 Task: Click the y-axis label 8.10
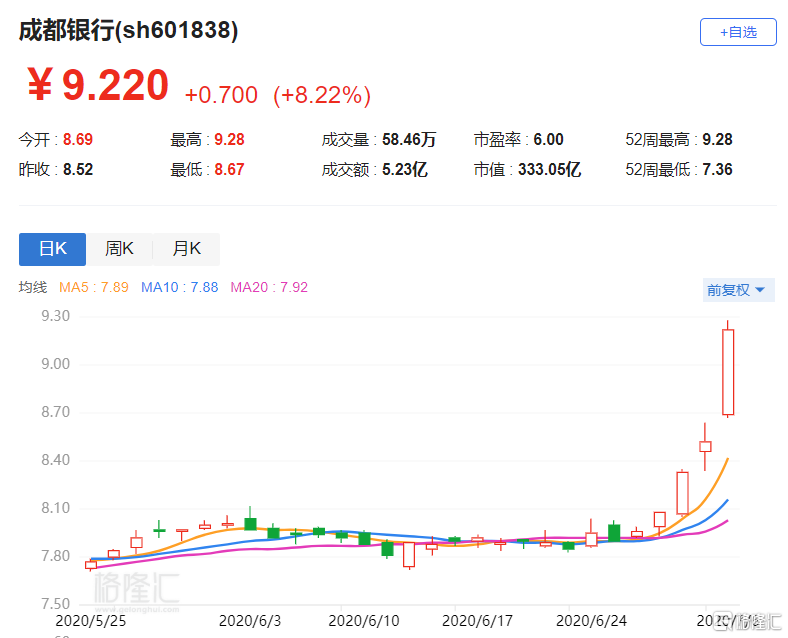point(55,508)
